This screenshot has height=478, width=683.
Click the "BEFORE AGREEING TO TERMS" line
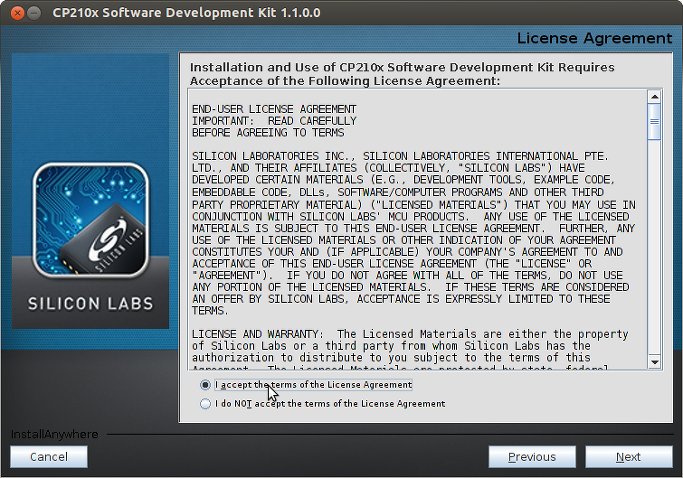(x=268, y=132)
